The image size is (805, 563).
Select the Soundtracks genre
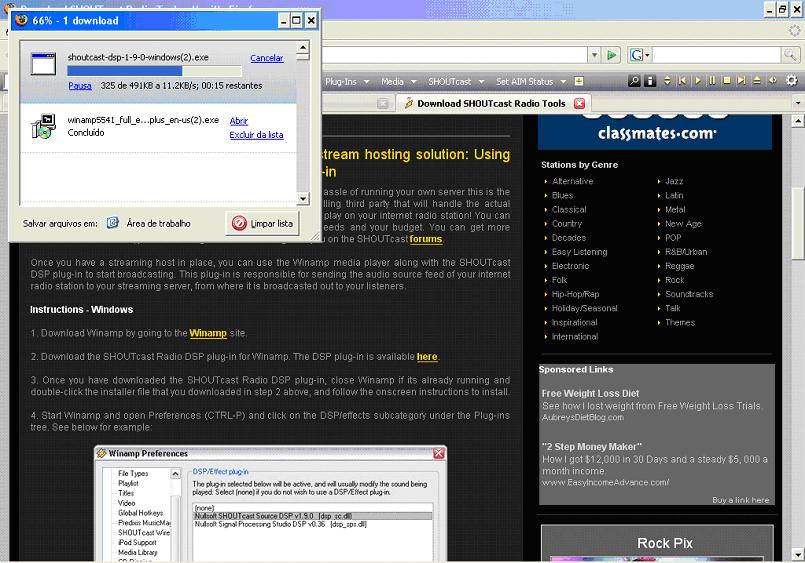click(689, 294)
